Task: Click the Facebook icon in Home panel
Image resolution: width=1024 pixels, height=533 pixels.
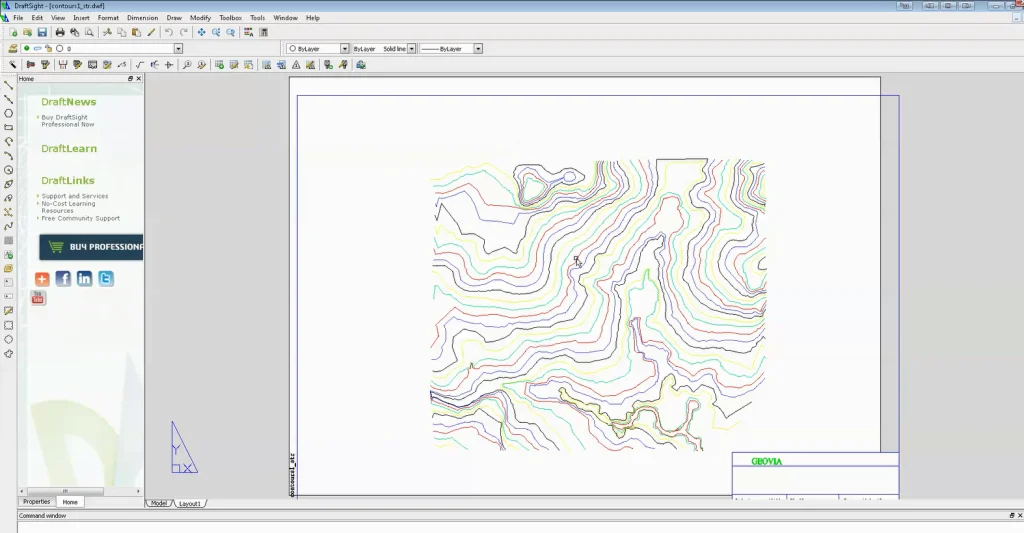Action: tap(63, 279)
